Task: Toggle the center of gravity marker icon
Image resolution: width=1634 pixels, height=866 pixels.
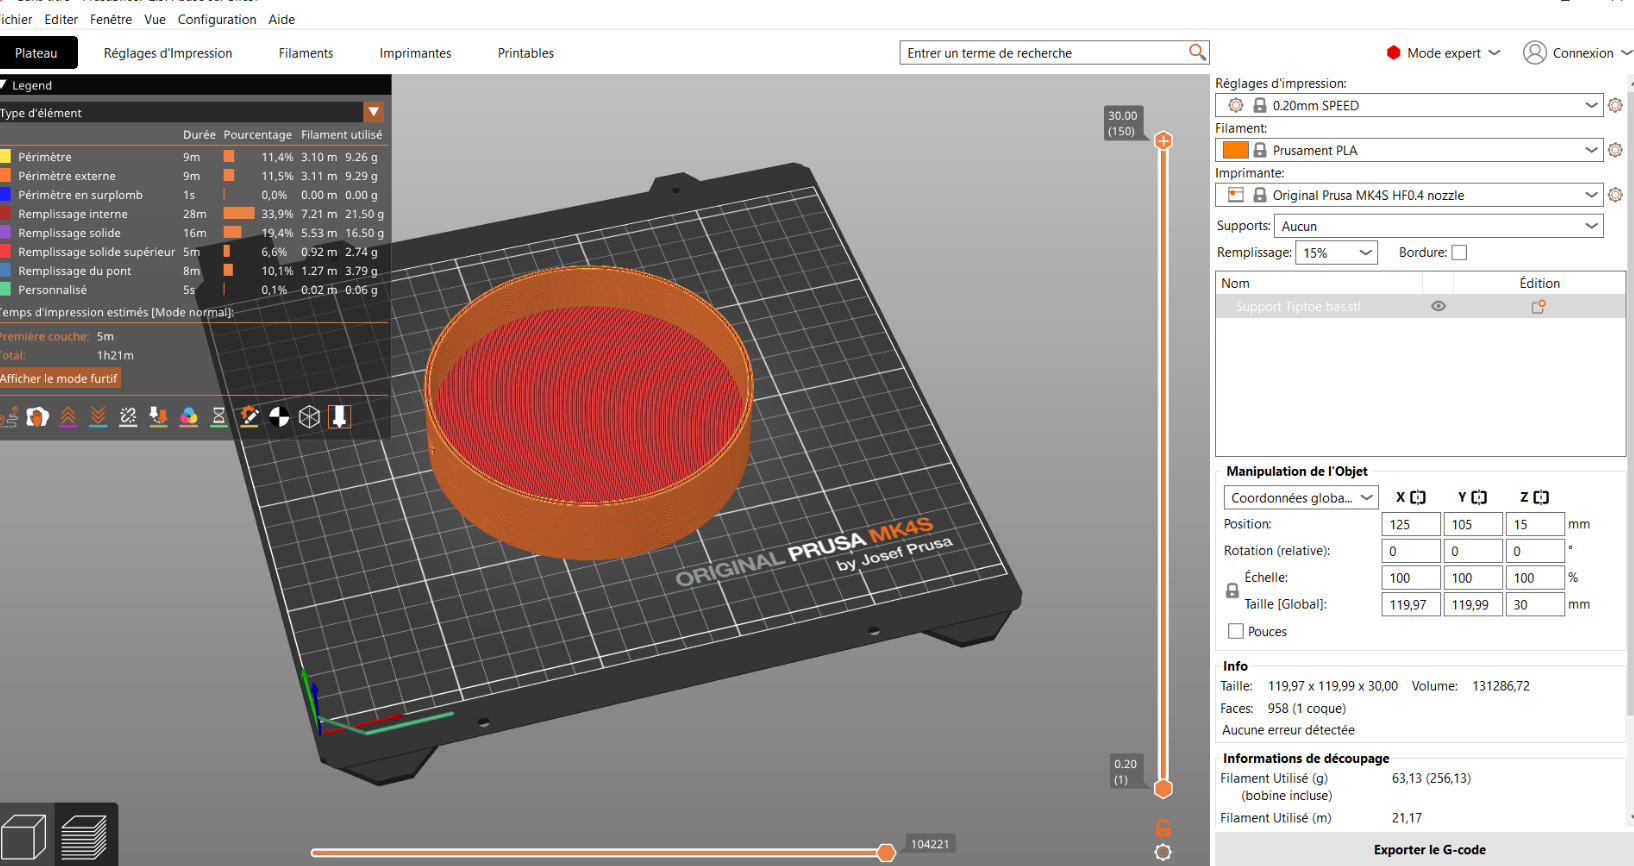Action: coord(279,417)
